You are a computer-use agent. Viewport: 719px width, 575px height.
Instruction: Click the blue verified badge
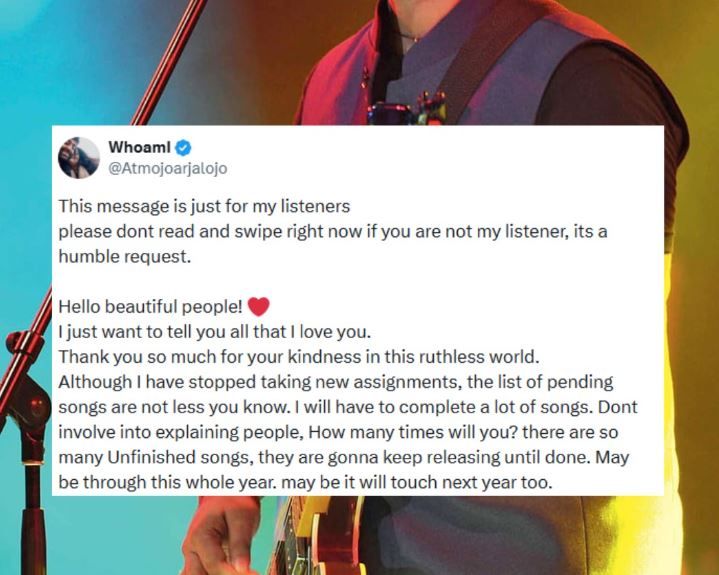(183, 149)
